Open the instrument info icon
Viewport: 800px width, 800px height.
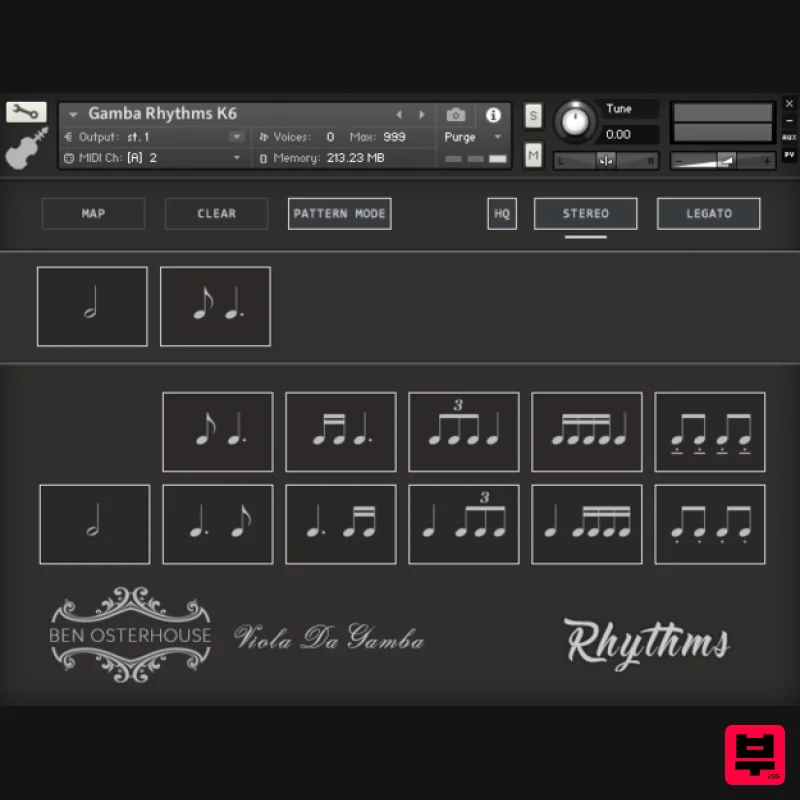point(493,115)
